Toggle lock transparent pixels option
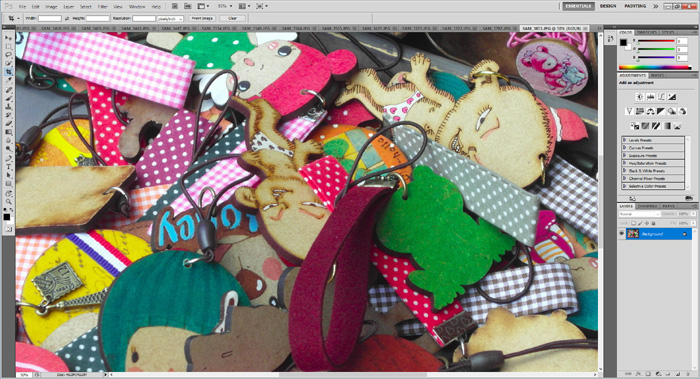Viewport: 700px width, 379px height. [x=633, y=223]
